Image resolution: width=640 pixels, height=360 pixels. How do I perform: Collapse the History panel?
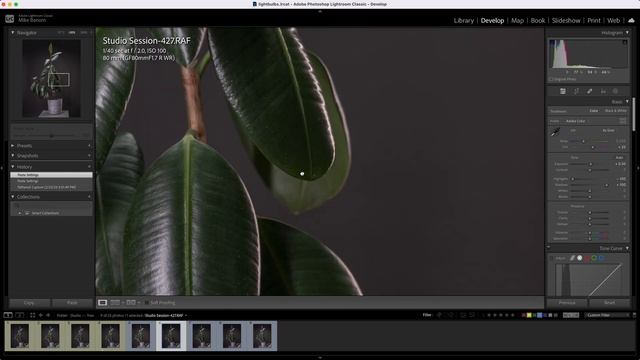13,167
